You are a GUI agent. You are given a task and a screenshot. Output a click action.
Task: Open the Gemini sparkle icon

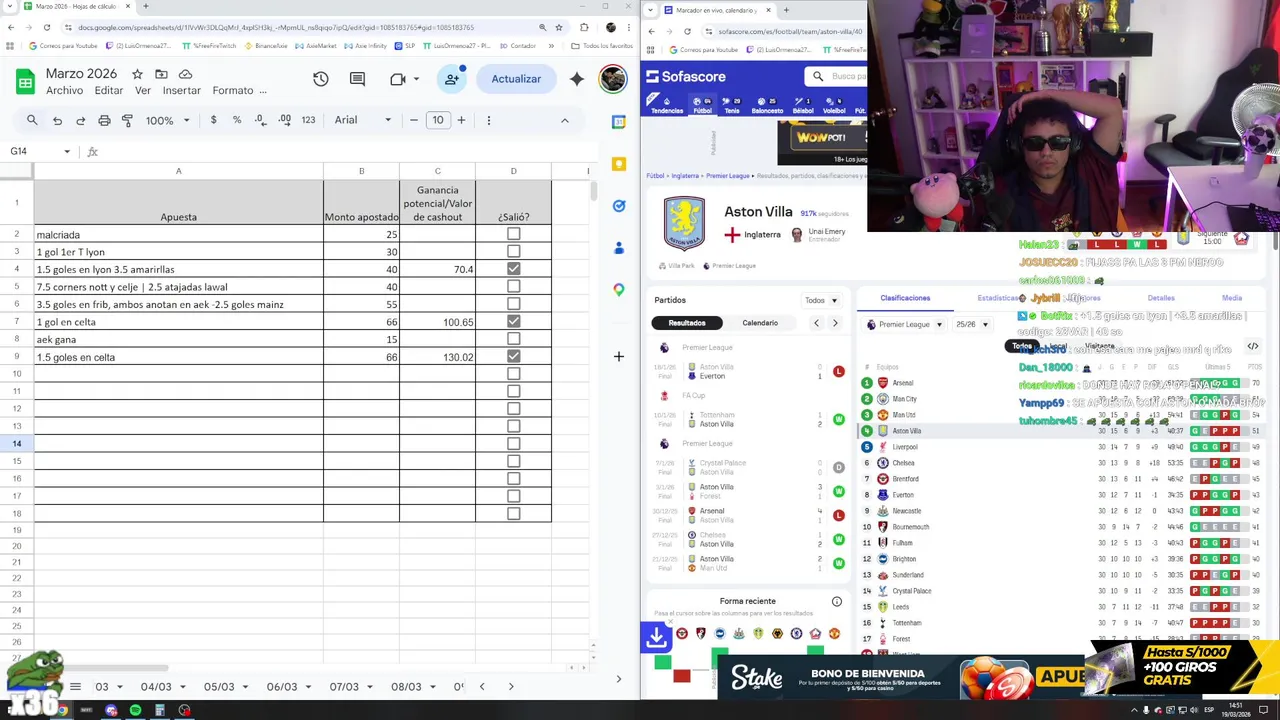(x=576, y=79)
